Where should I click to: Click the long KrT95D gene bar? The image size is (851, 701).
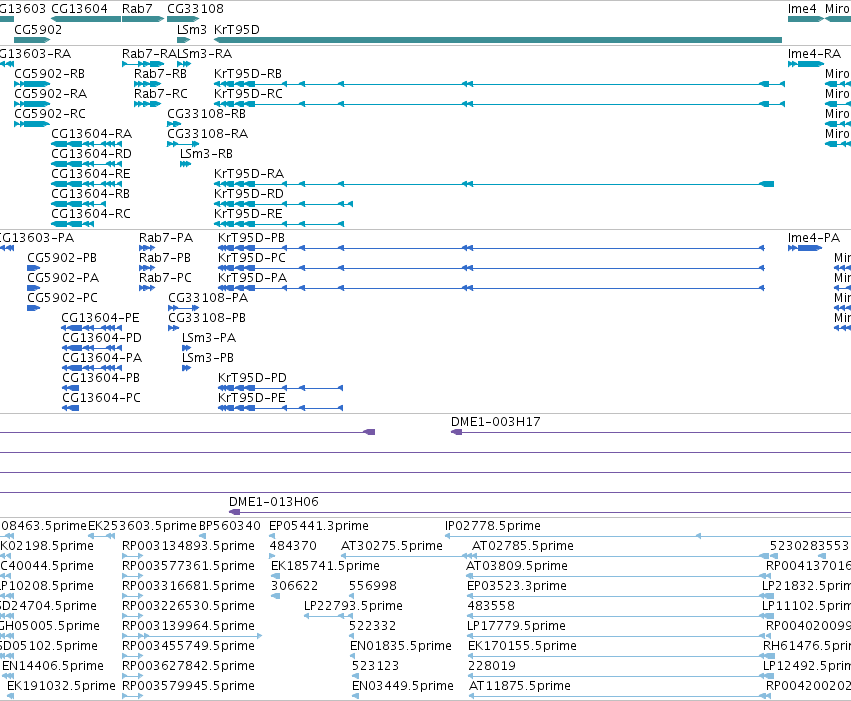click(498, 40)
